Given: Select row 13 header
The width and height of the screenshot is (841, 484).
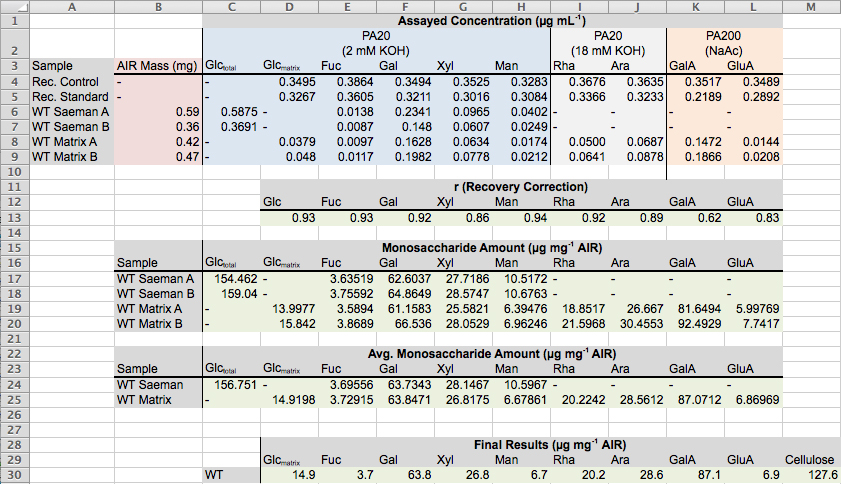Looking at the screenshot, I should (14, 218).
